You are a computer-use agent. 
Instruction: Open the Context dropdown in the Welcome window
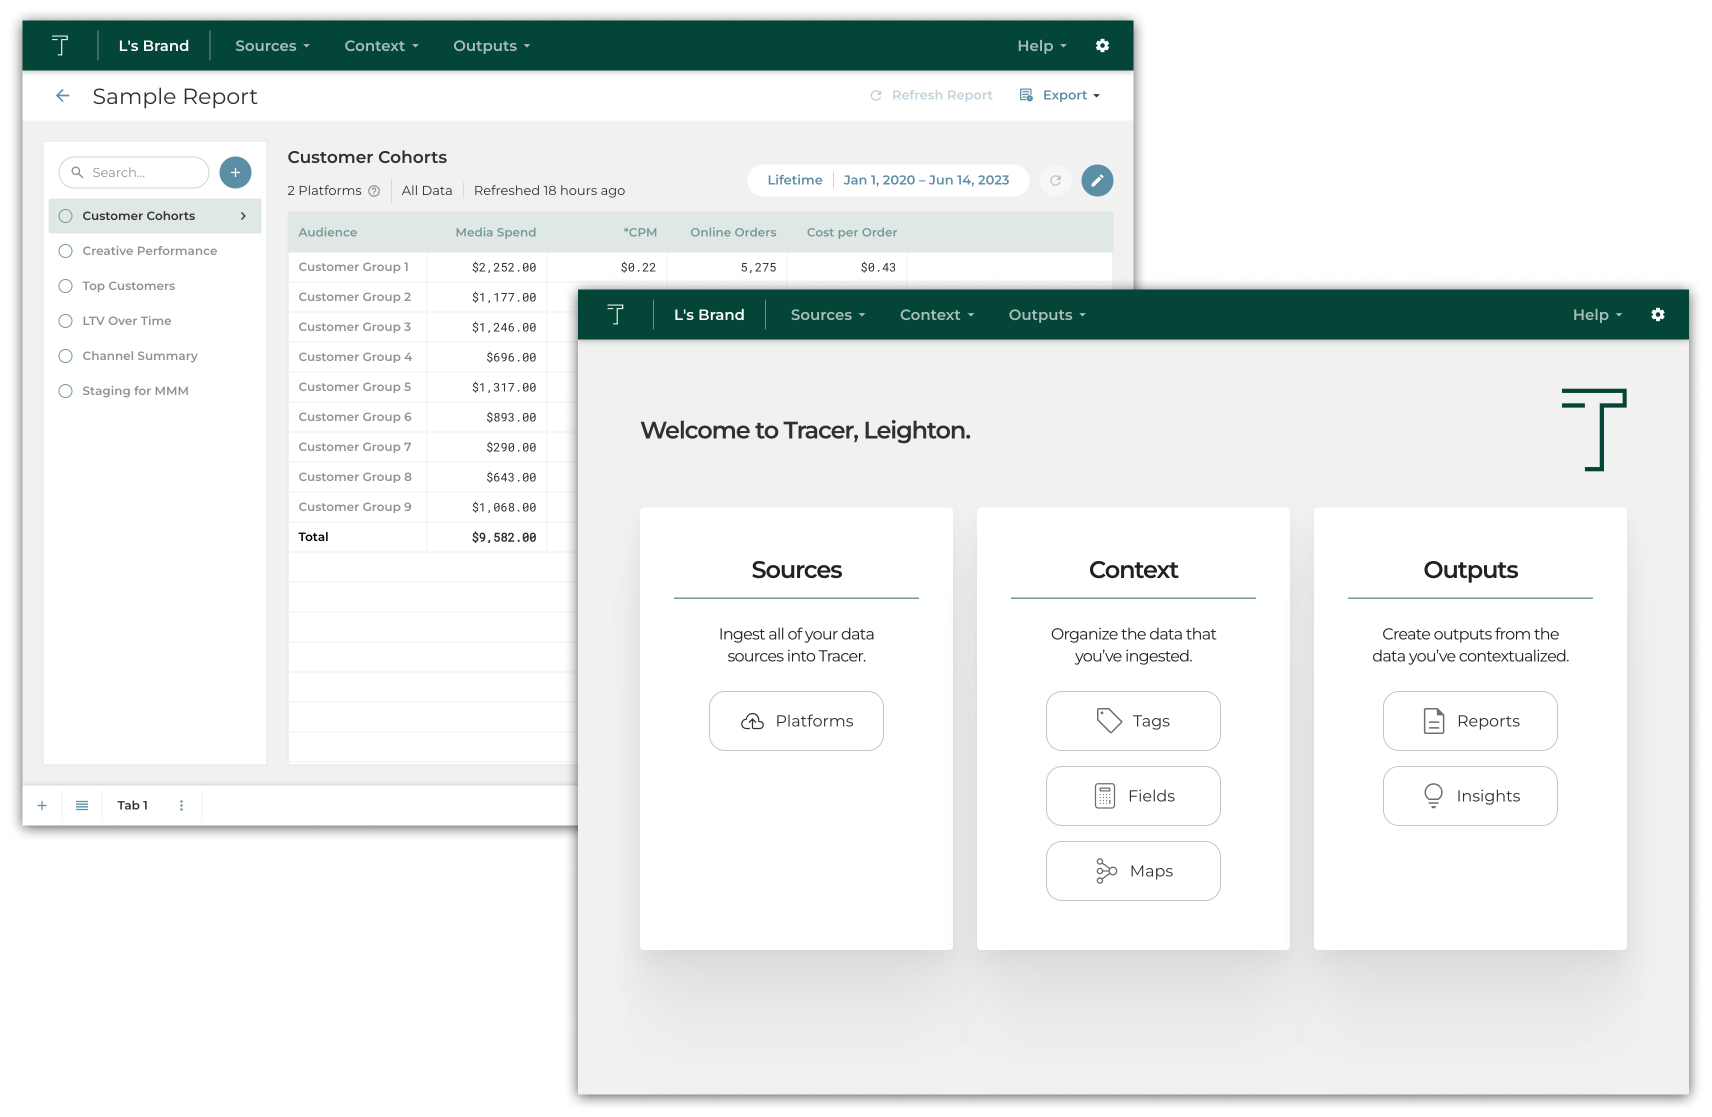coord(937,315)
